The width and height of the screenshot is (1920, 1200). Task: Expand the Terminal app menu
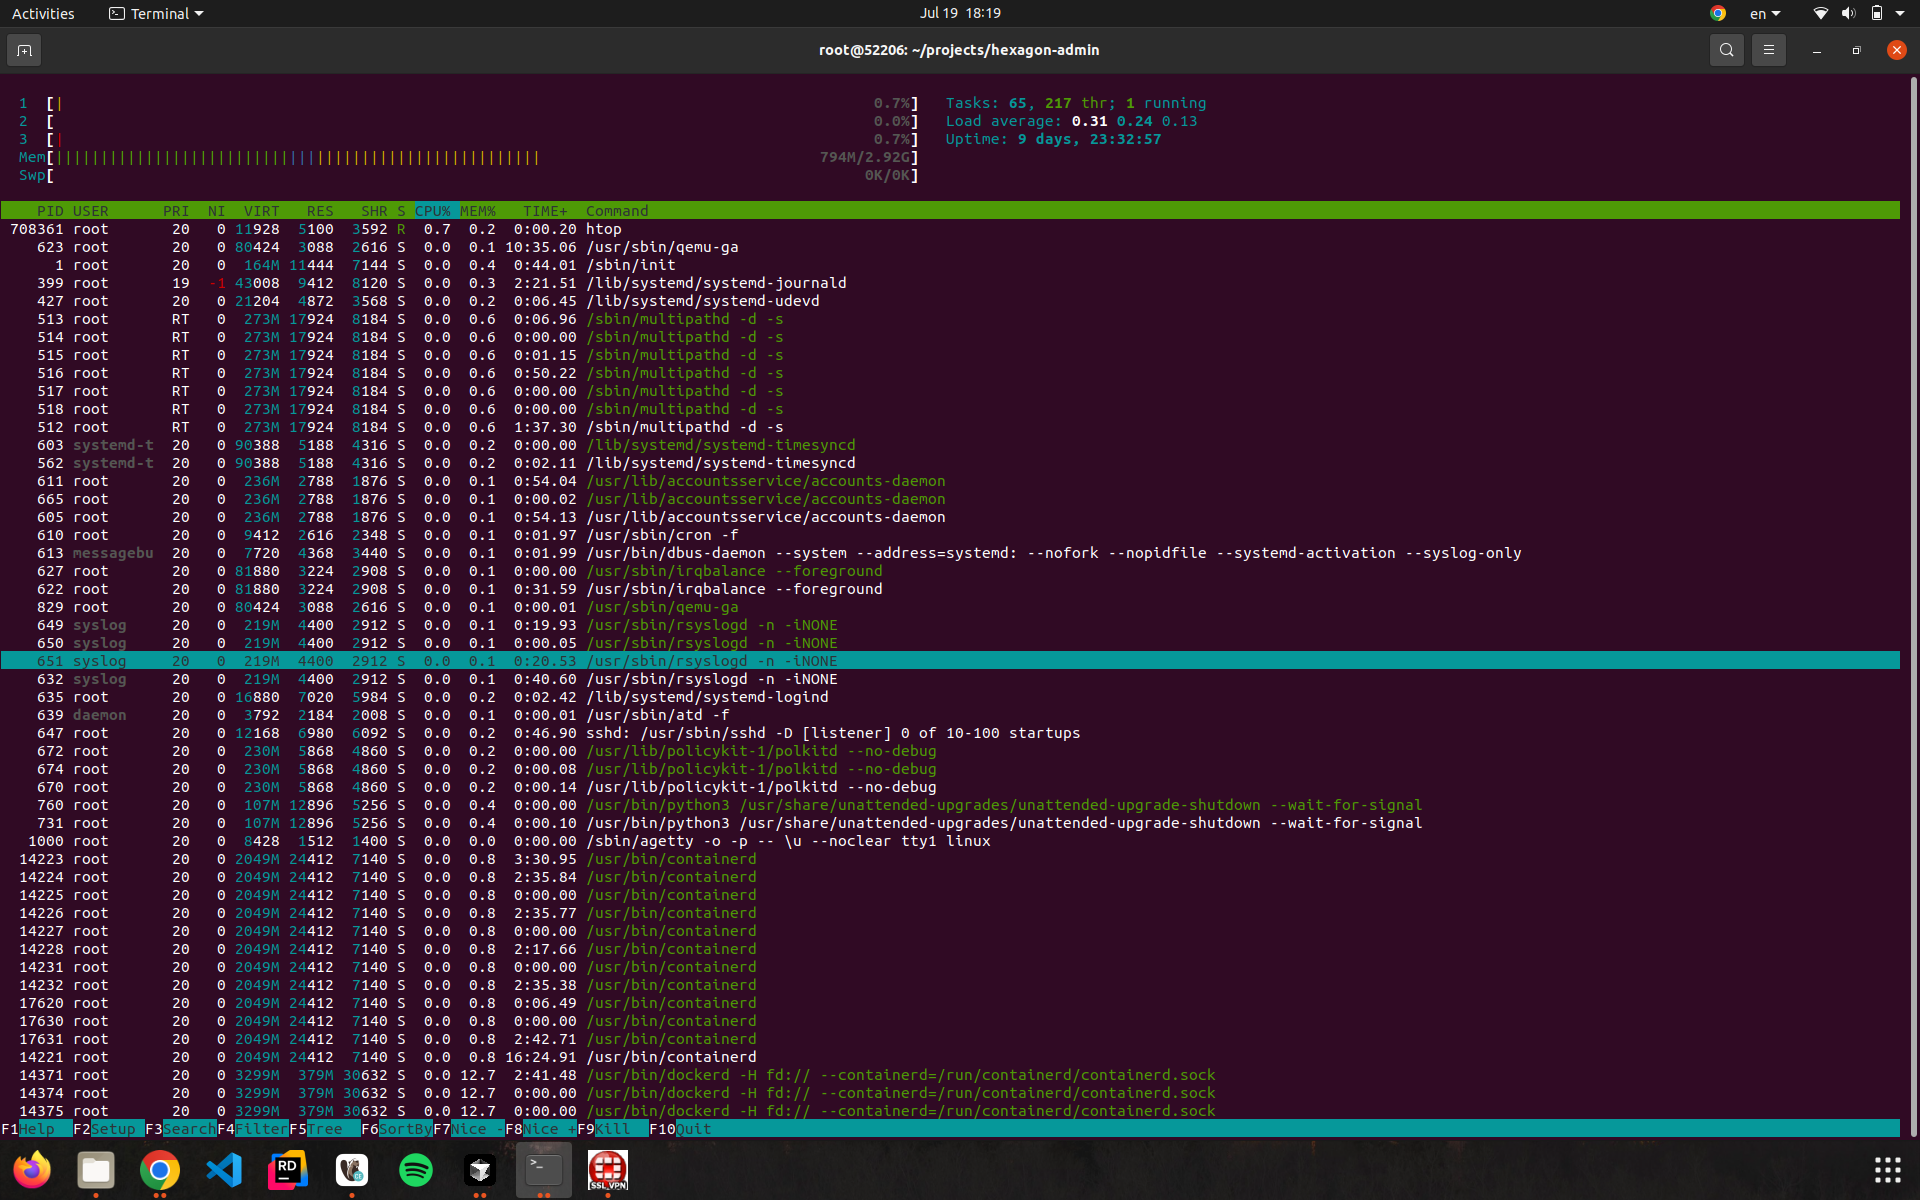point(156,14)
